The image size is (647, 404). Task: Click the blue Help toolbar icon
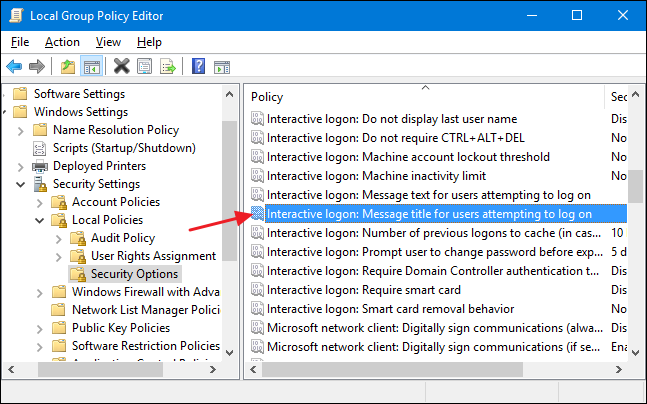[x=198, y=67]
